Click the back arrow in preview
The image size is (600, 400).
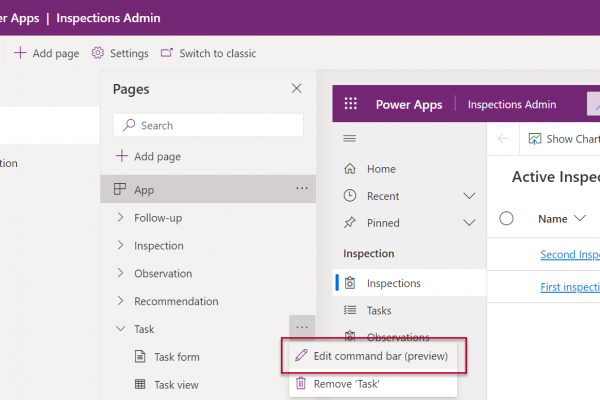pyautogui.click(x=503, y=139)
